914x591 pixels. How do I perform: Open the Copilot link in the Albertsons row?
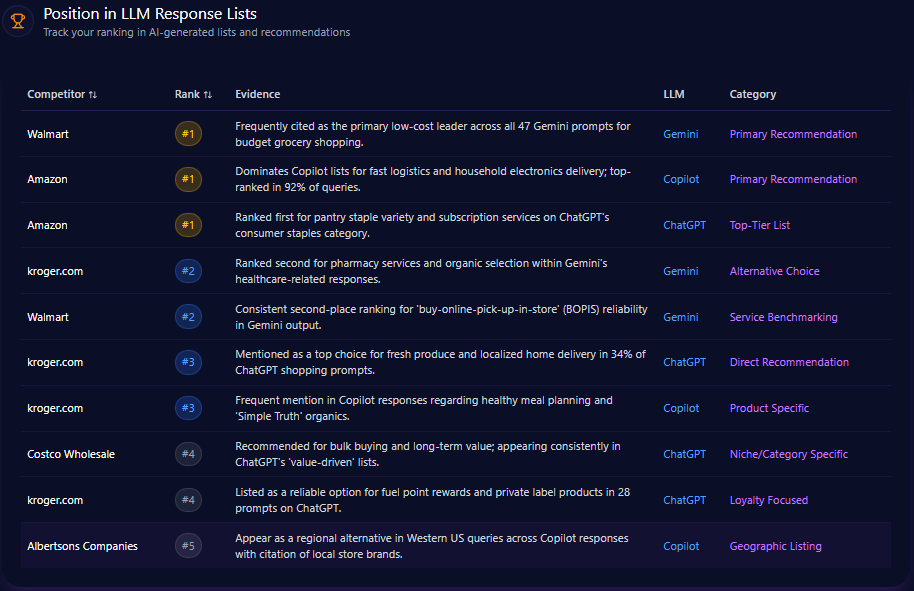[x=681, y=546]
